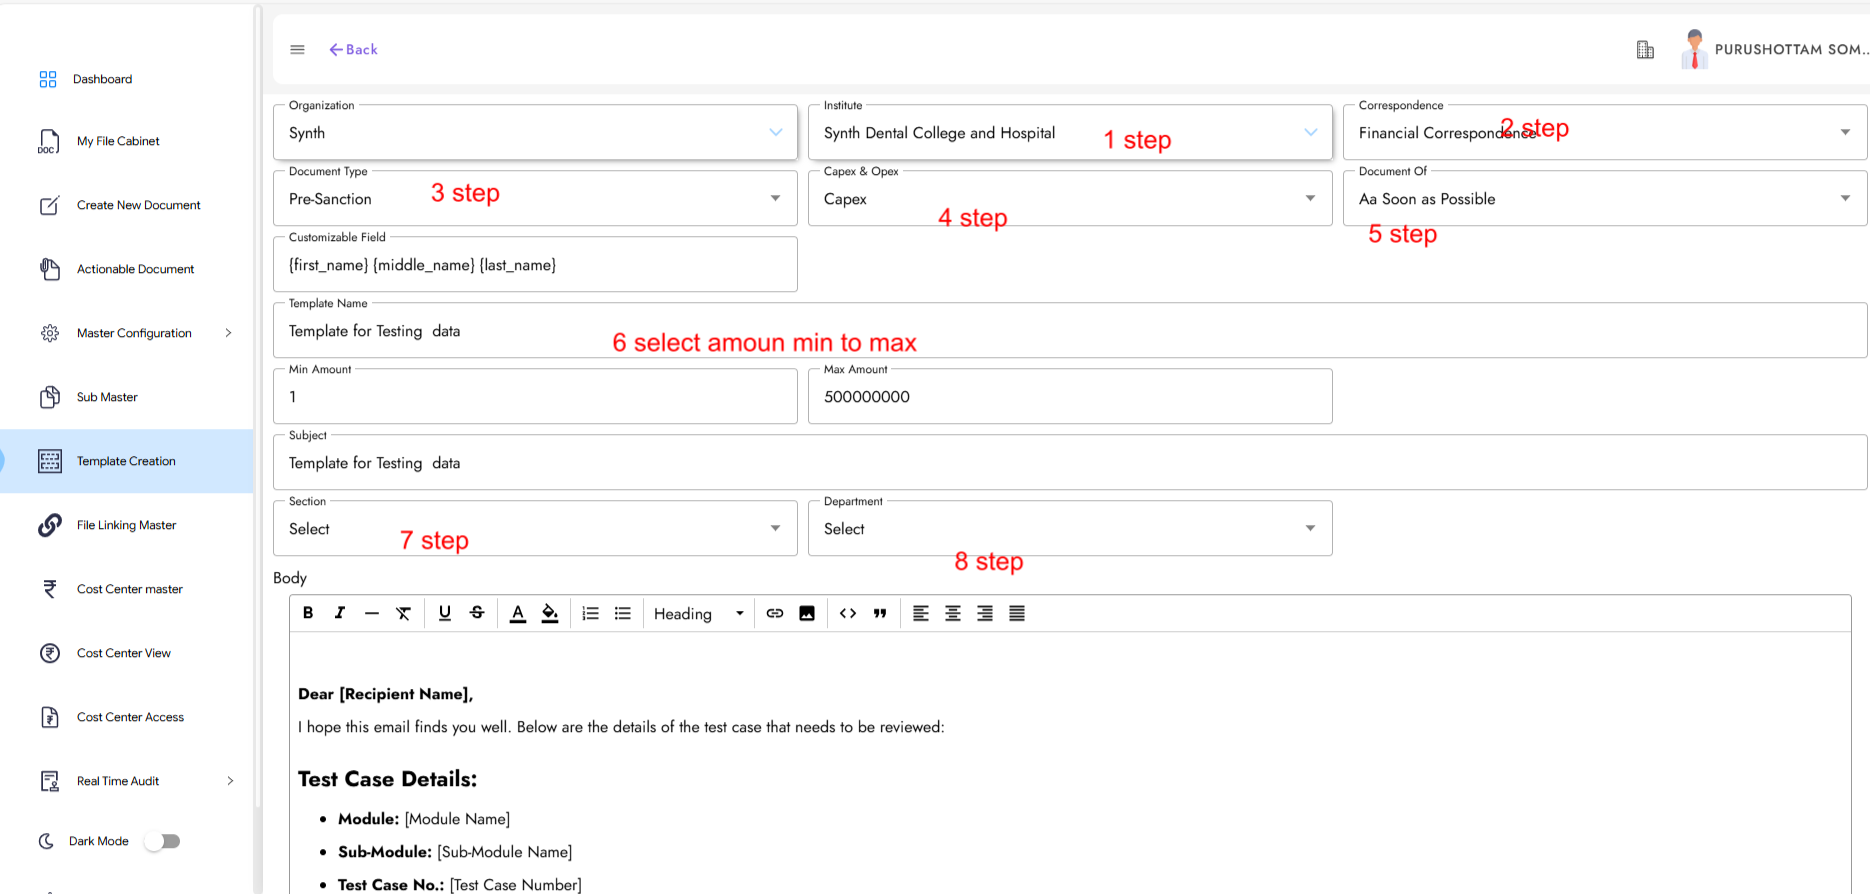Click the Subject input field
This screenshot has width=1870, height=894.
(x=1070, y=462)
